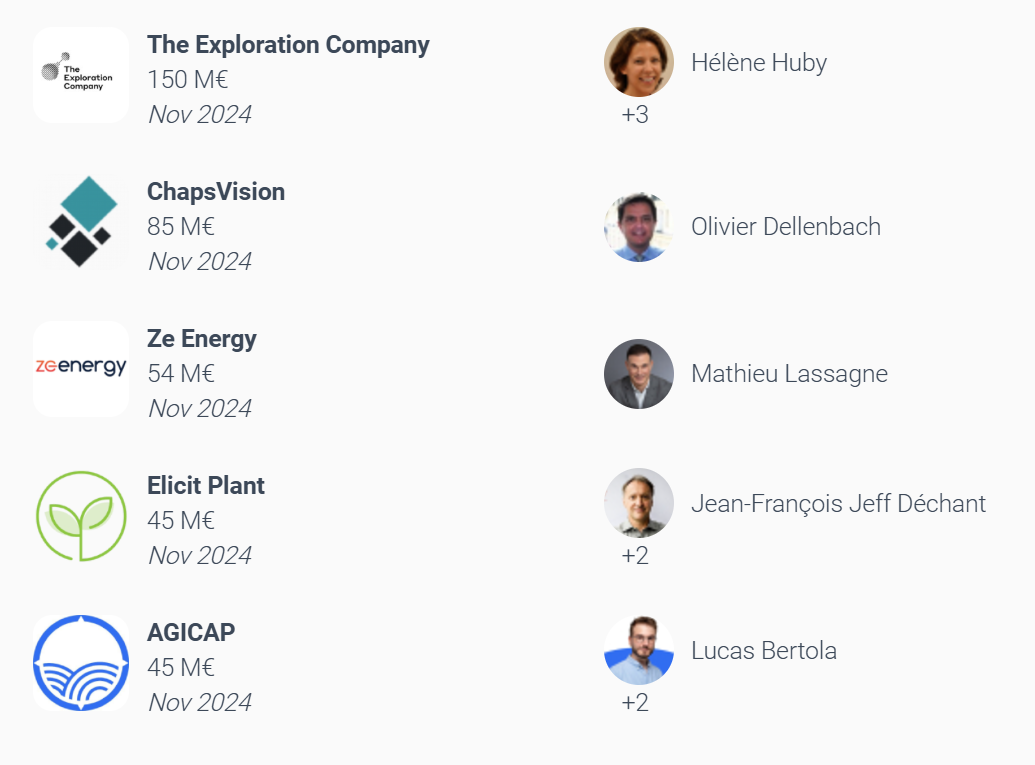Image resolution: width=1035 pixels, height=765 pixels.
Task: Click the Elicit Plant green leaf logo
Action: coord(81,516)
